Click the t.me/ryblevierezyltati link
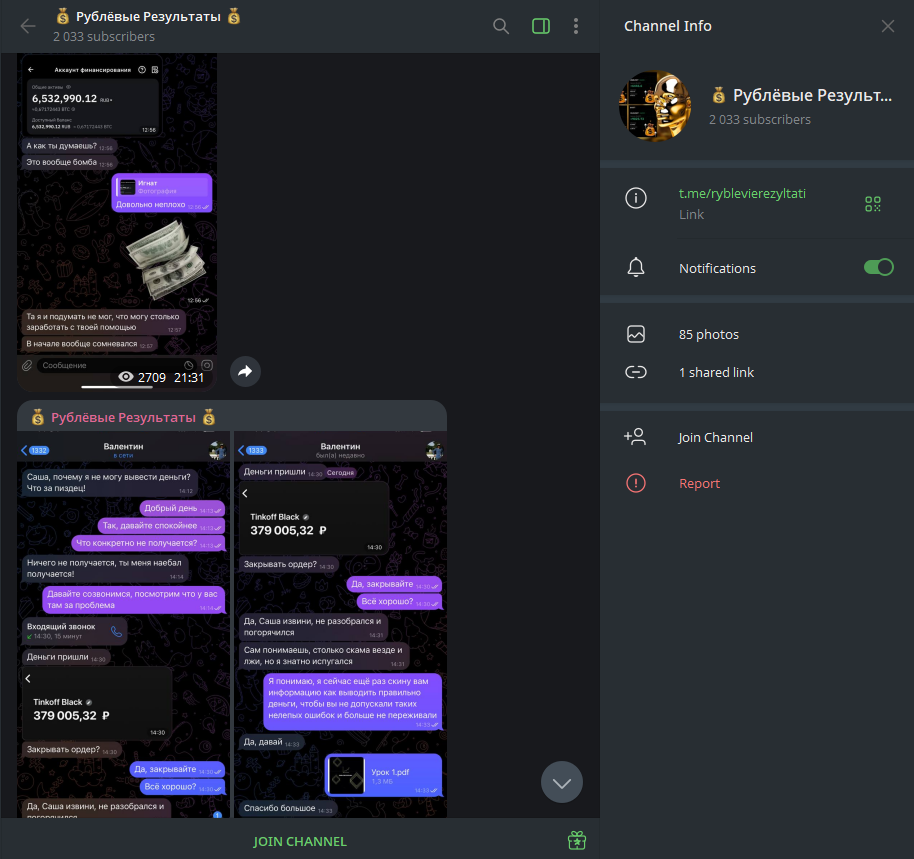This screenshot has height=859, width=914. [x=742, y=194]
